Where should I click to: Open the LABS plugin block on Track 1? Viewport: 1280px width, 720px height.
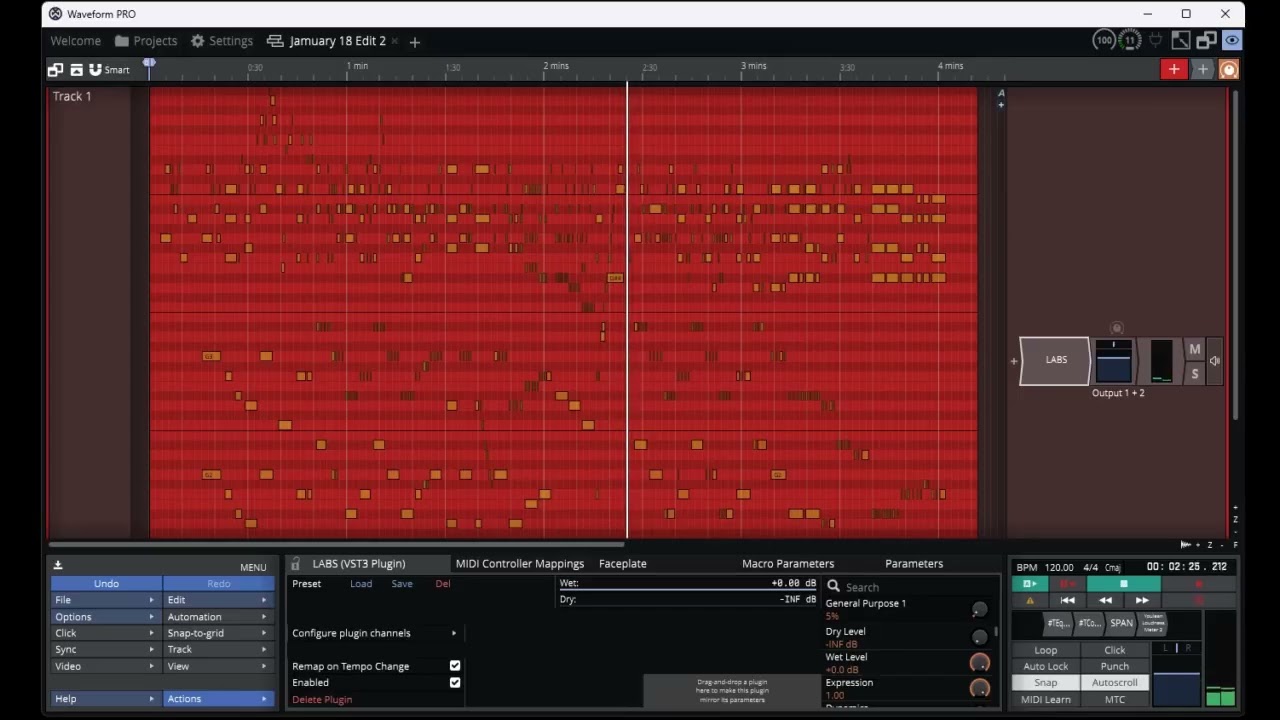coord(1056,360)
